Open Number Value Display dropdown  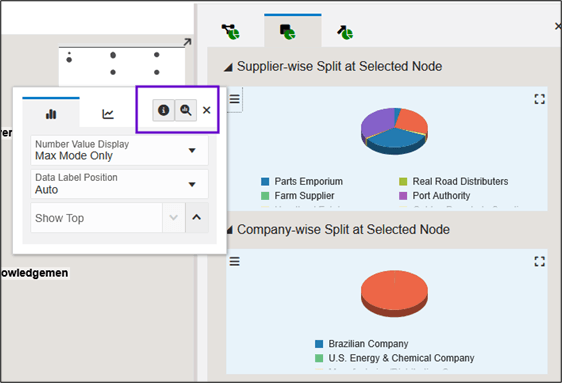click(x=119, y=150)
